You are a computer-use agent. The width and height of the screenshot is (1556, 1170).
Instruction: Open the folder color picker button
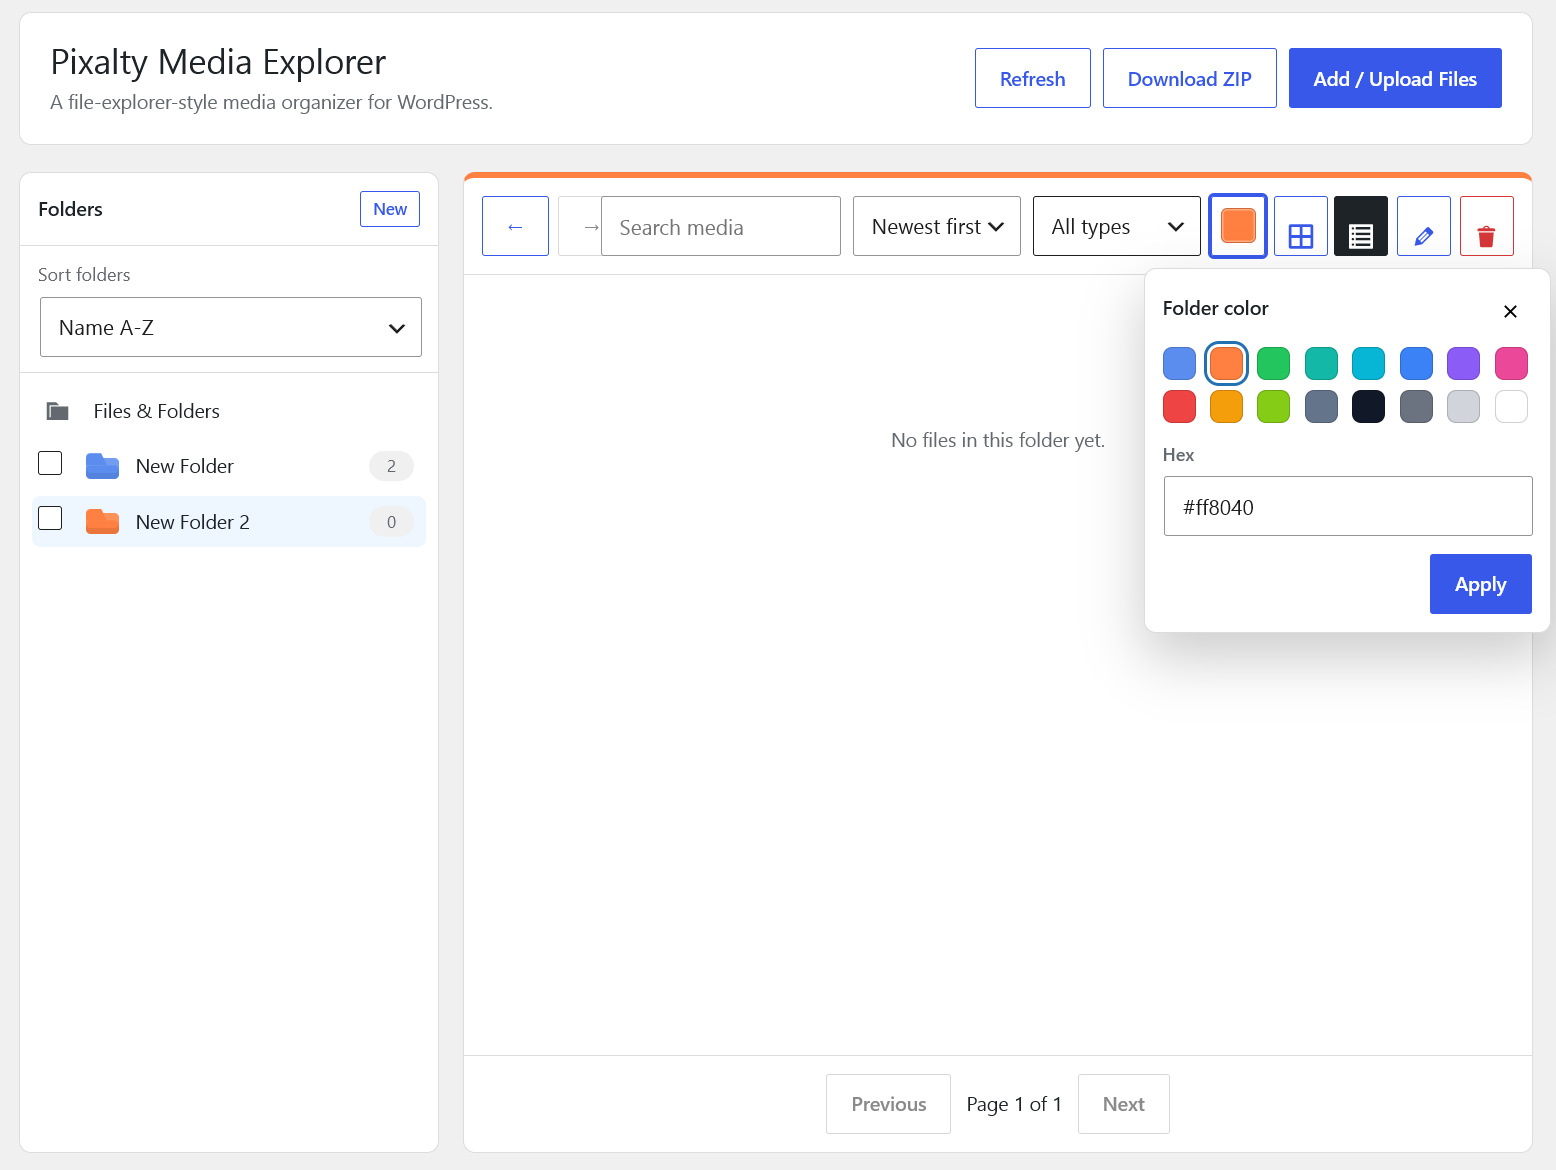click(x=1238, y=226)
